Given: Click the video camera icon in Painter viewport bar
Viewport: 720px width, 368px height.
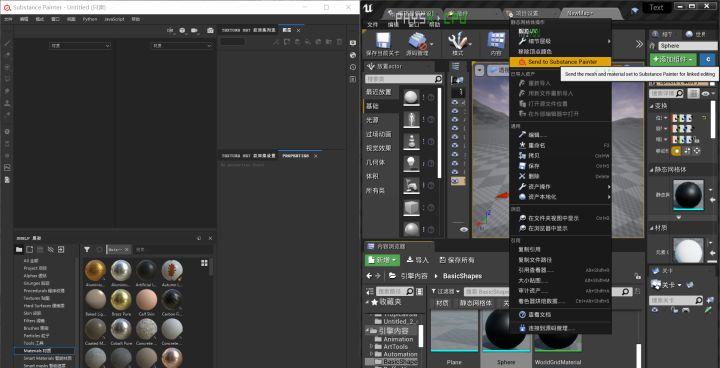Looking at the screenshot, I should point(194,30).
